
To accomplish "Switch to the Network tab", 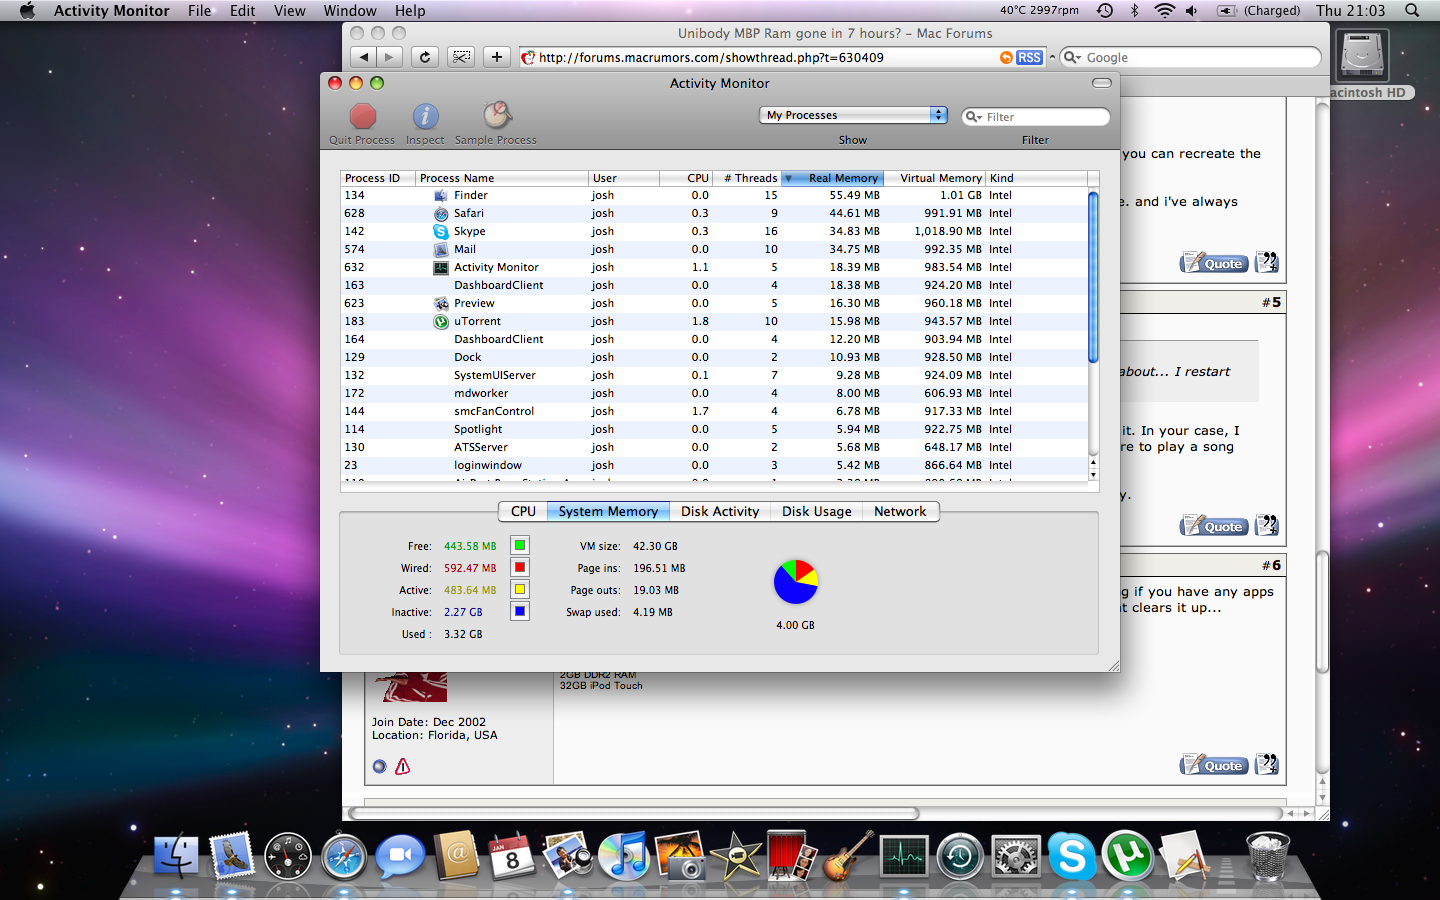I will (x=900, y=511).
